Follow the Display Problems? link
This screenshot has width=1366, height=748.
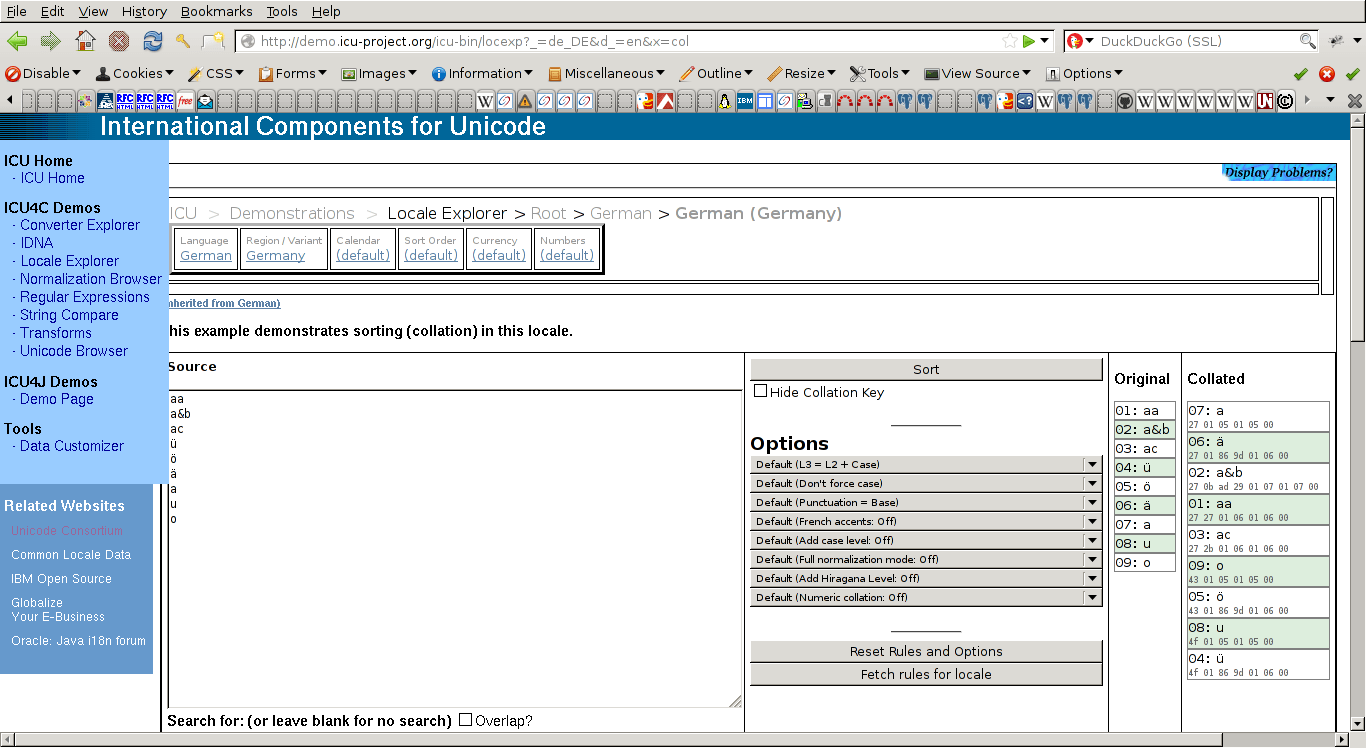pyautogui.click(x=1279, y=172)
